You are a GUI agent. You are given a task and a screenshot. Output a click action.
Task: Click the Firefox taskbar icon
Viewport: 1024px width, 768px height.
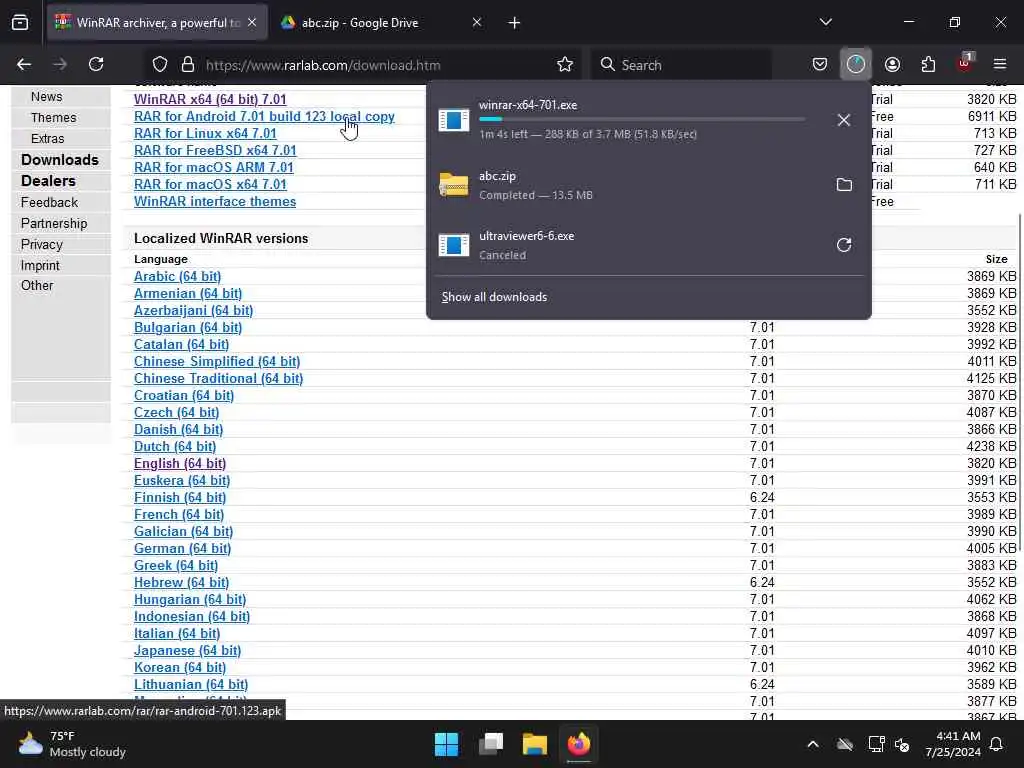click(579, 744)
